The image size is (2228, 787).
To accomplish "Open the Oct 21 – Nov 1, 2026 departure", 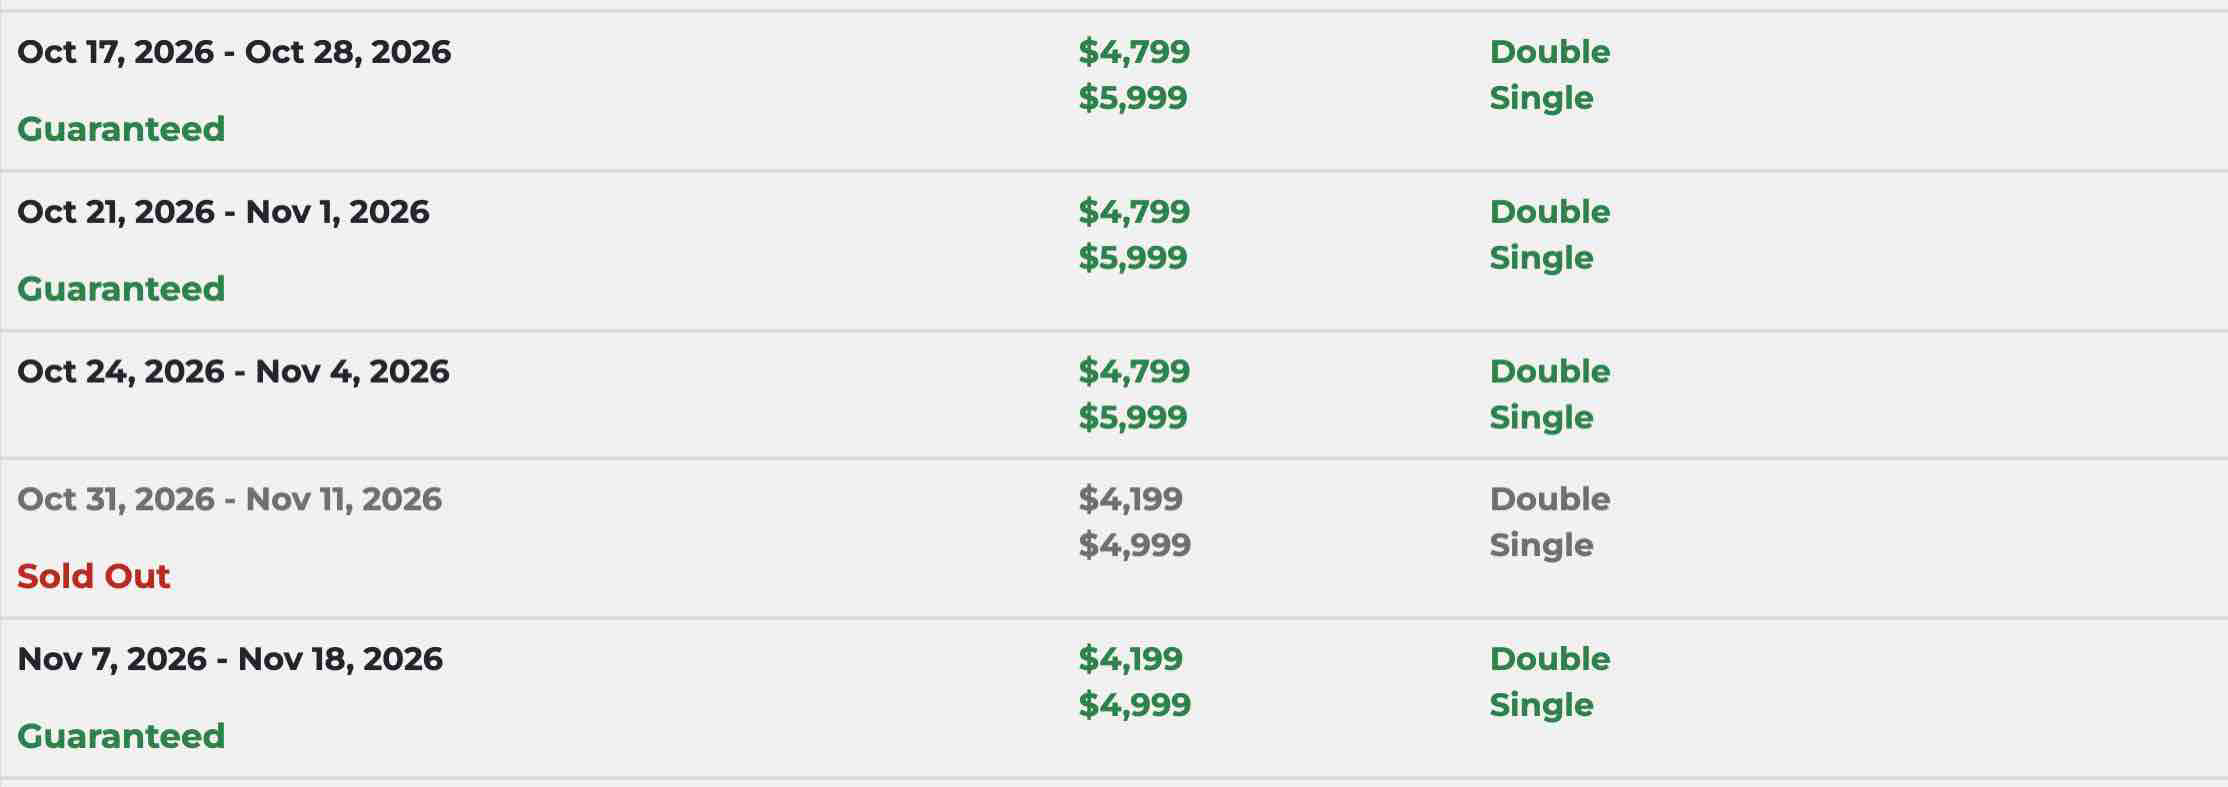I will coord(223,212).
